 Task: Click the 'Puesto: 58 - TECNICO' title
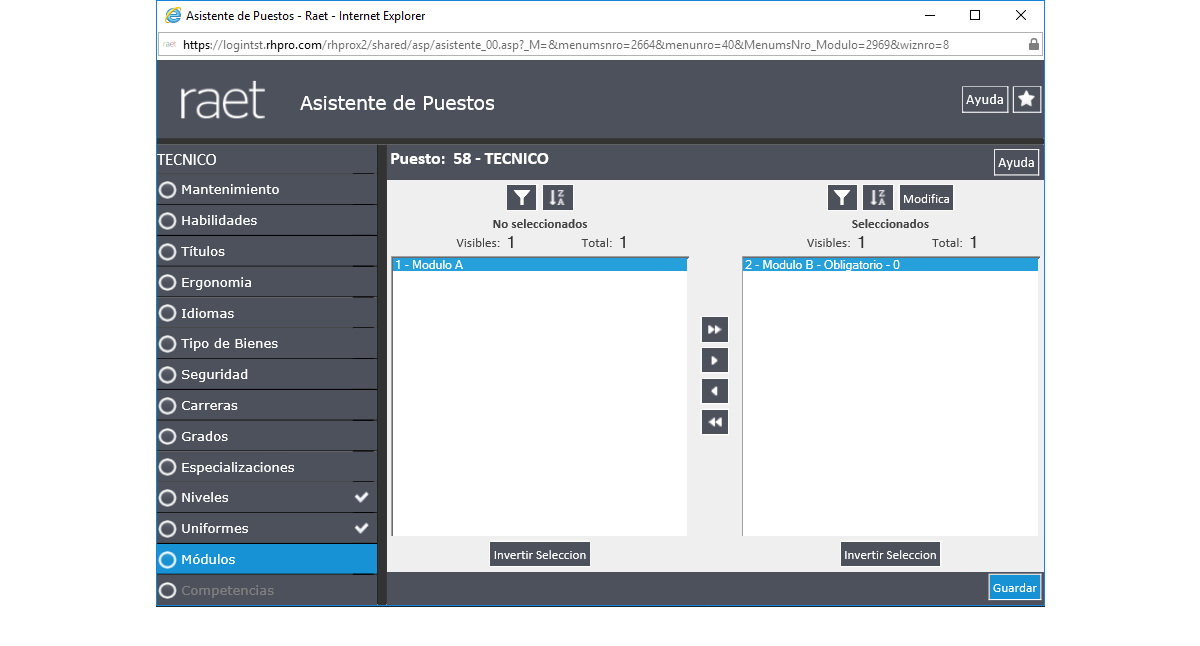click(x=469, y=159)
